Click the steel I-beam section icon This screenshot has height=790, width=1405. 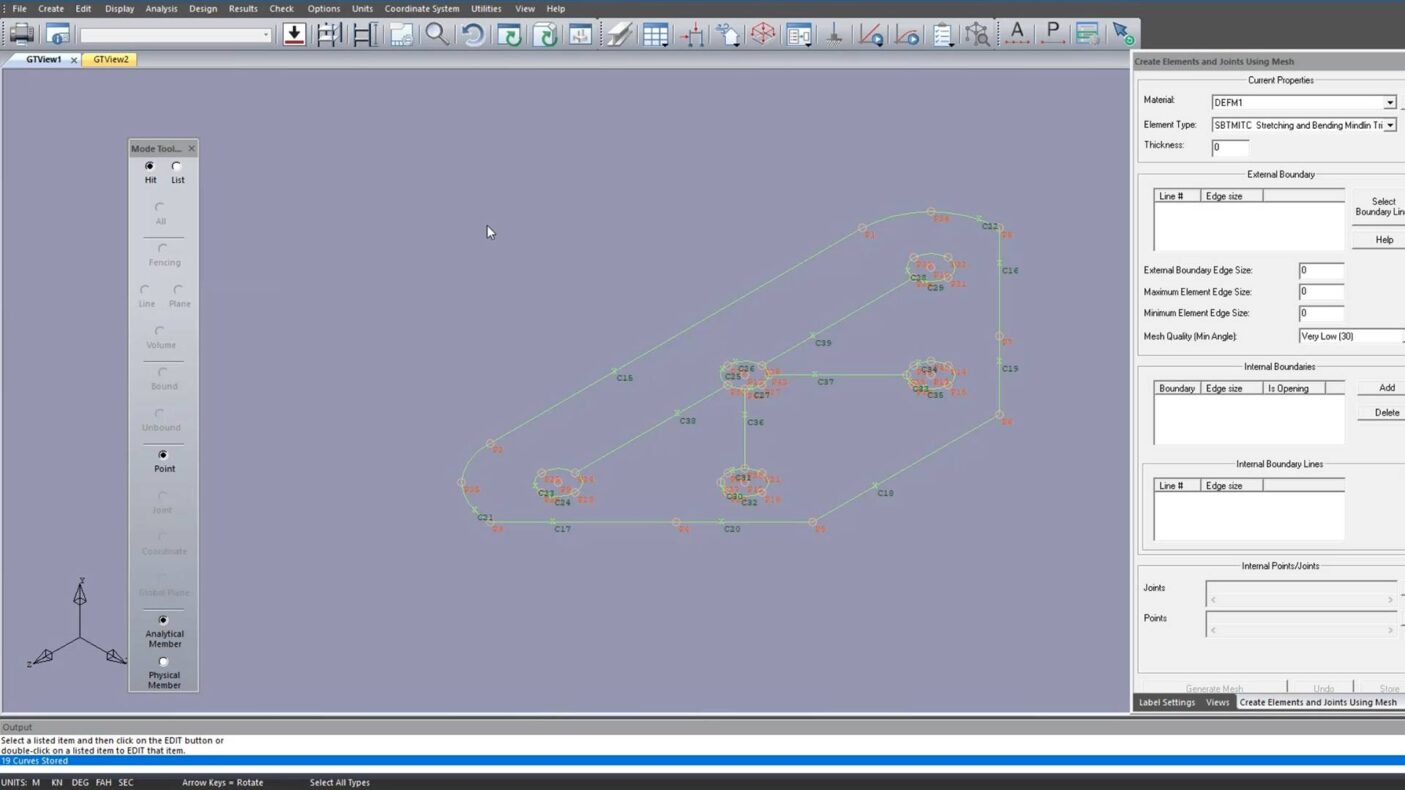364,35
